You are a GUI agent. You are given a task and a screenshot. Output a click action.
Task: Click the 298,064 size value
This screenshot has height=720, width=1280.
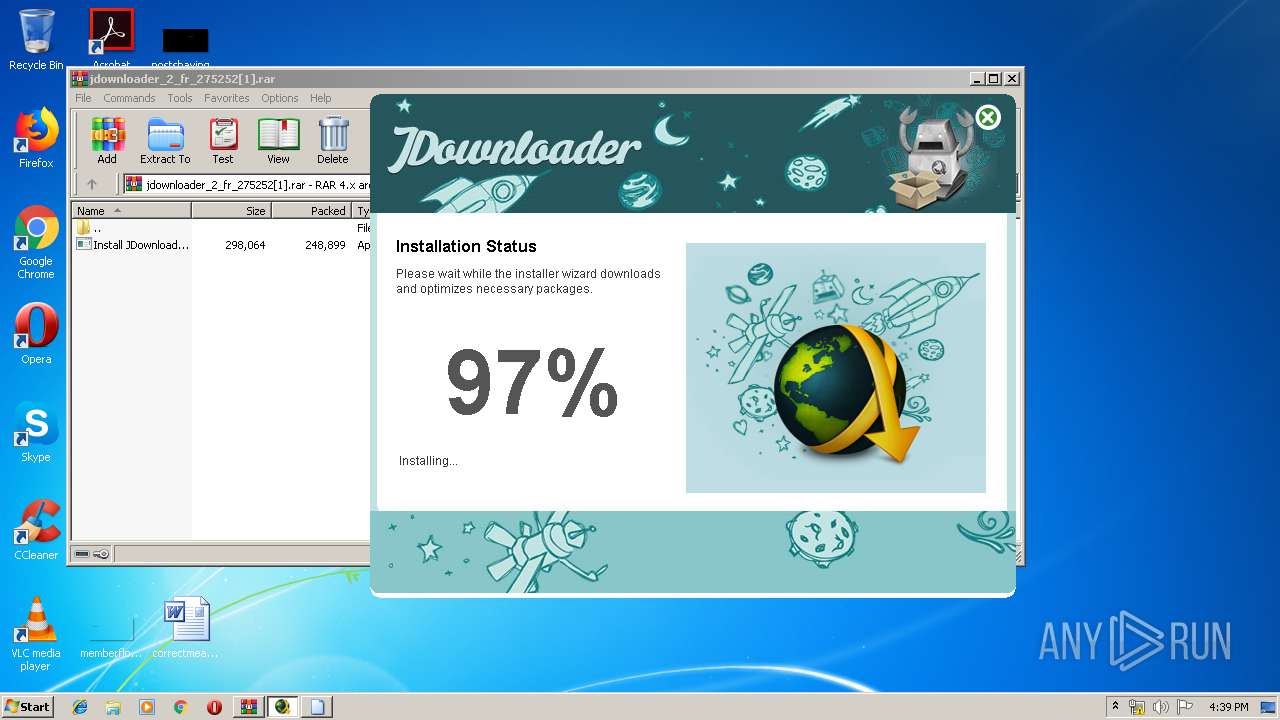tap(245, 245)
